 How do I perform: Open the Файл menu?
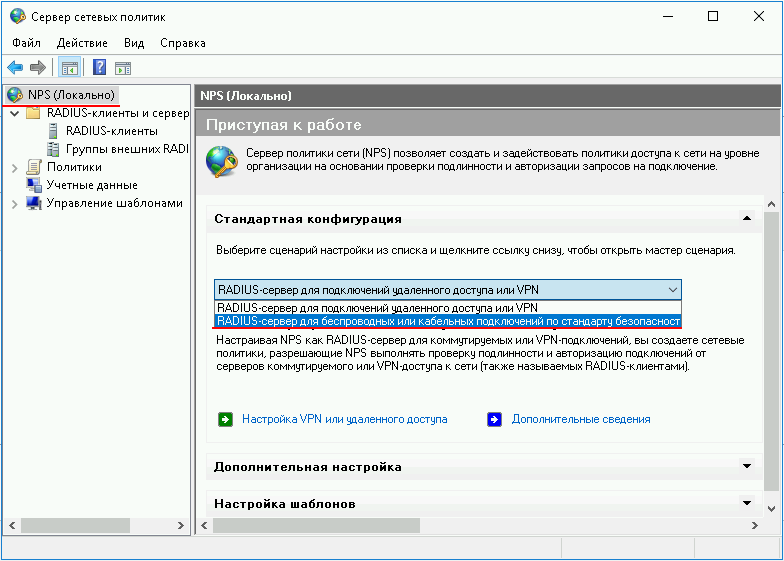[x=26, y=43]
